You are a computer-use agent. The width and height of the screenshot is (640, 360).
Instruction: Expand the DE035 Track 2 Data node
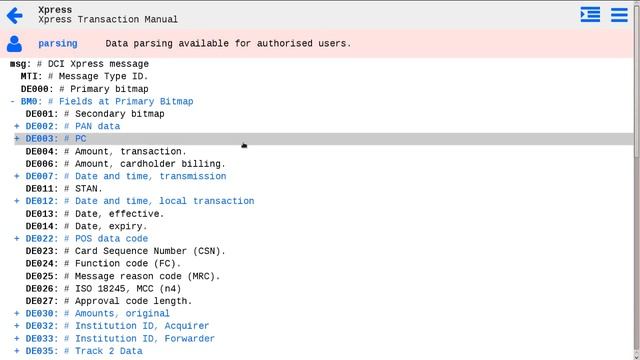click(17, 351)
